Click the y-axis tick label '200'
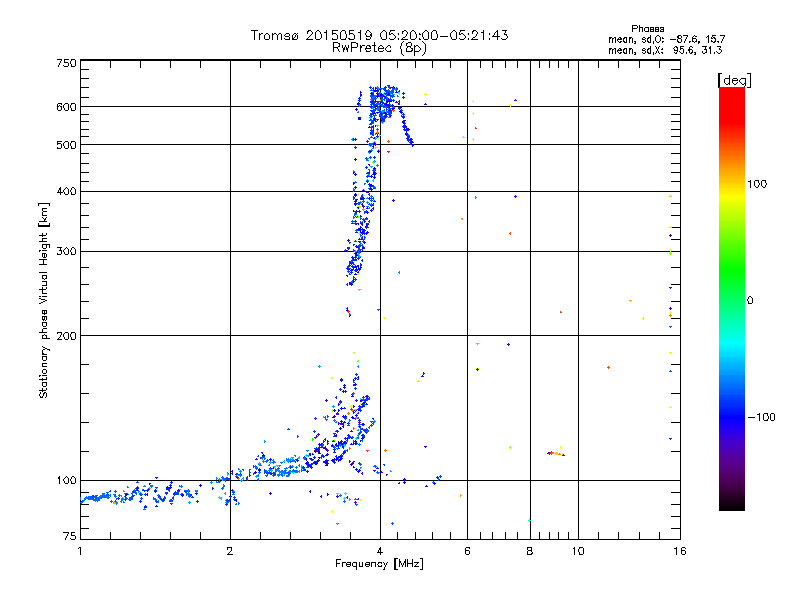The height and width of the screenshot is (600, 800). 66,336
